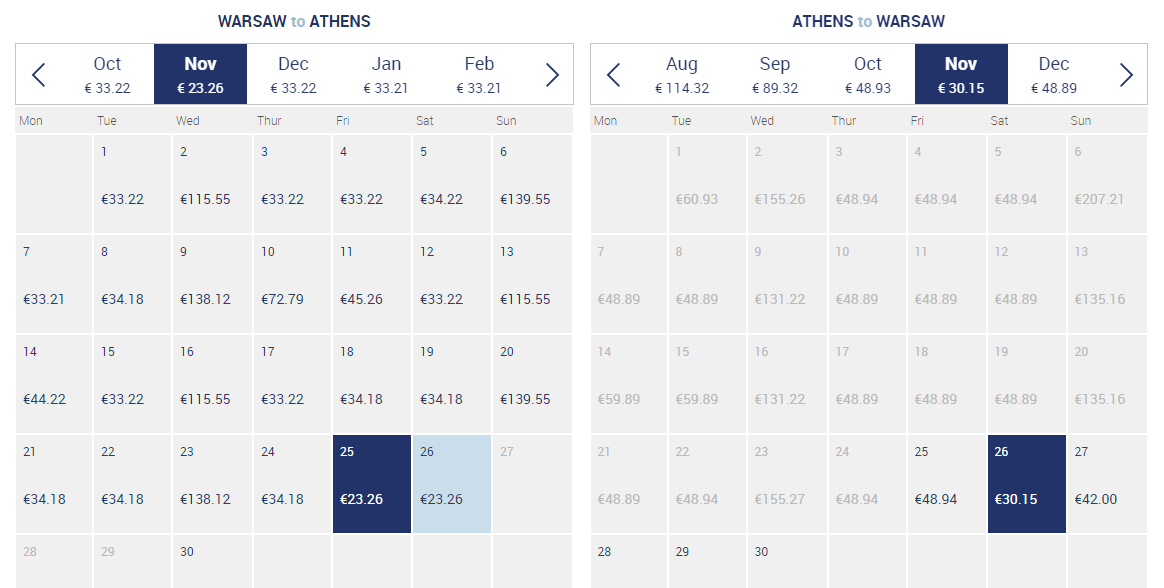Viewport: 1164px width, 588px height.
Task: Select outbound November 11 fare €45.26
Action: [372, 284]
